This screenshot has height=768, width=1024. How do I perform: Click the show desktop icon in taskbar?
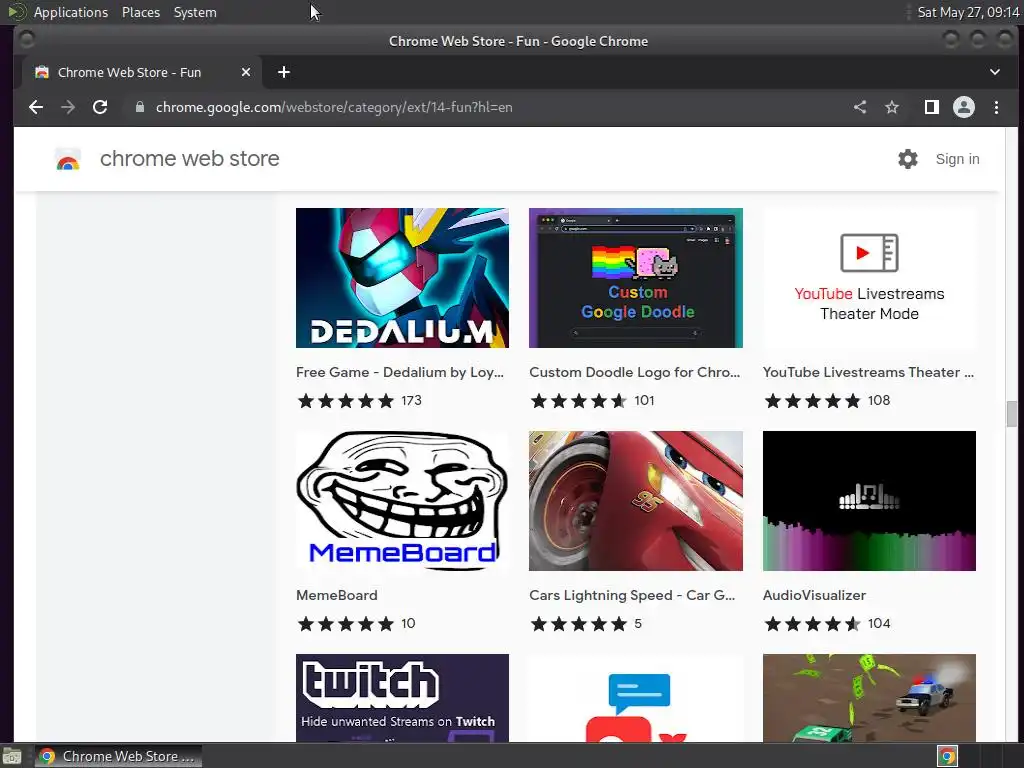(12, 756)
